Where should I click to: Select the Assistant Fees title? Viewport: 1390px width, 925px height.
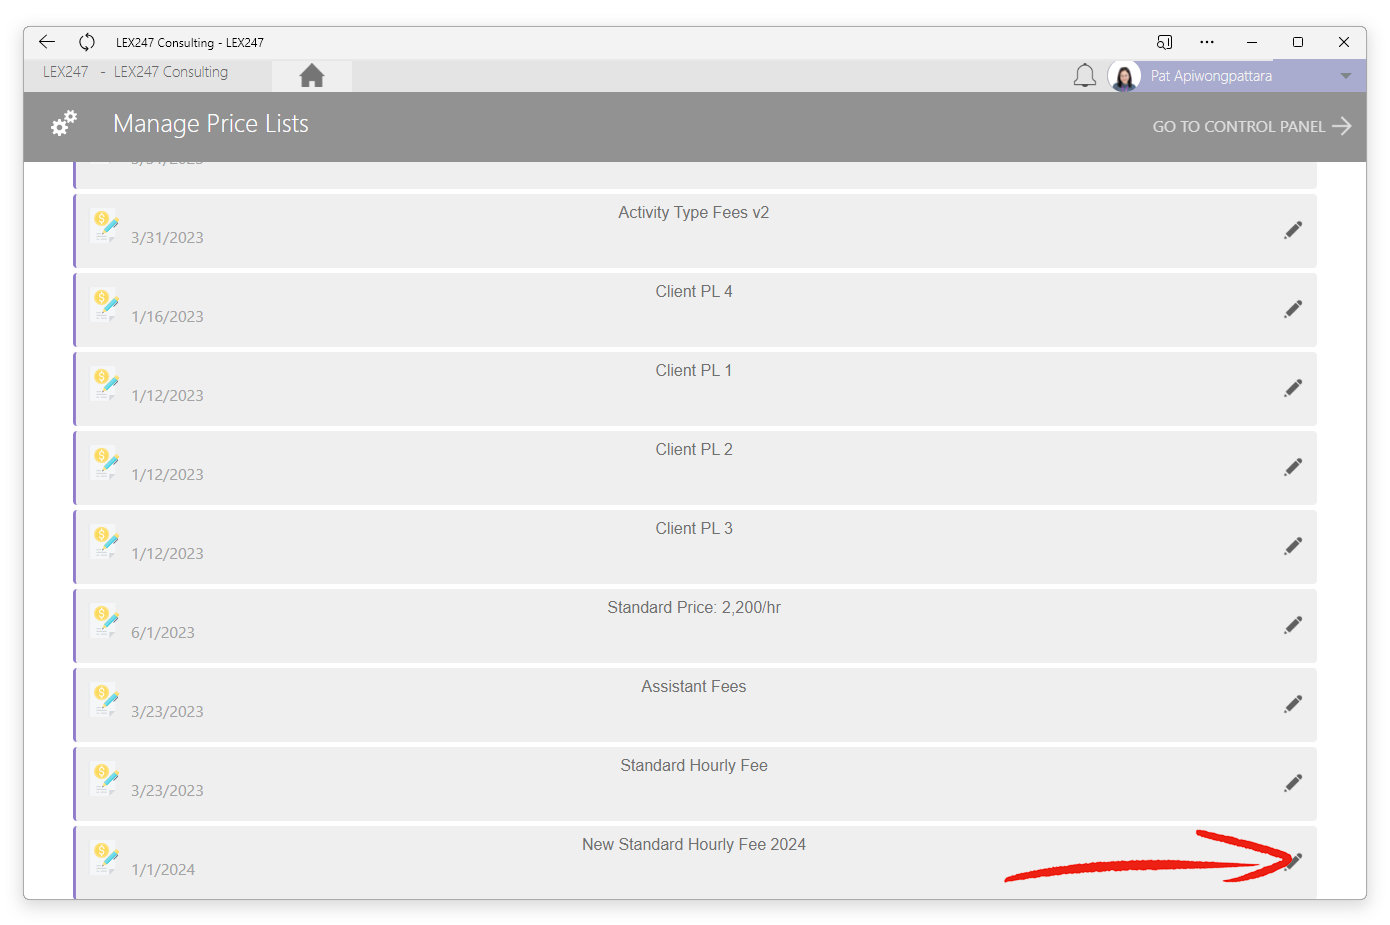coord(694,687)
